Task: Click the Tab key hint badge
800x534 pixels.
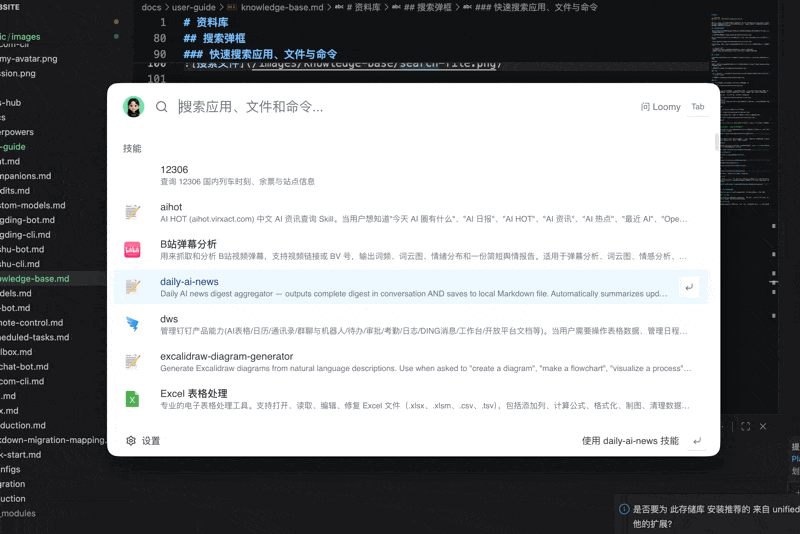Action: [697, 107]
